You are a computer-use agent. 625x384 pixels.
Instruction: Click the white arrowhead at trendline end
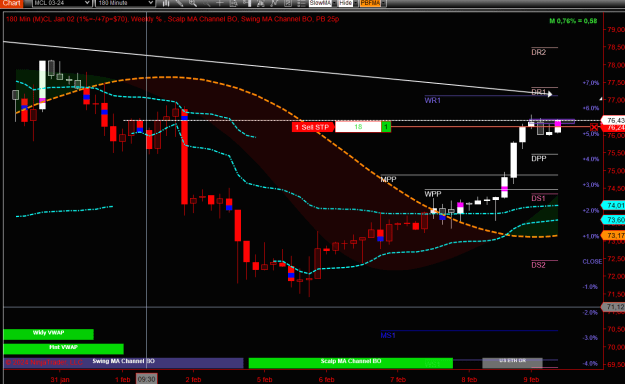click(x=550, y=94)
